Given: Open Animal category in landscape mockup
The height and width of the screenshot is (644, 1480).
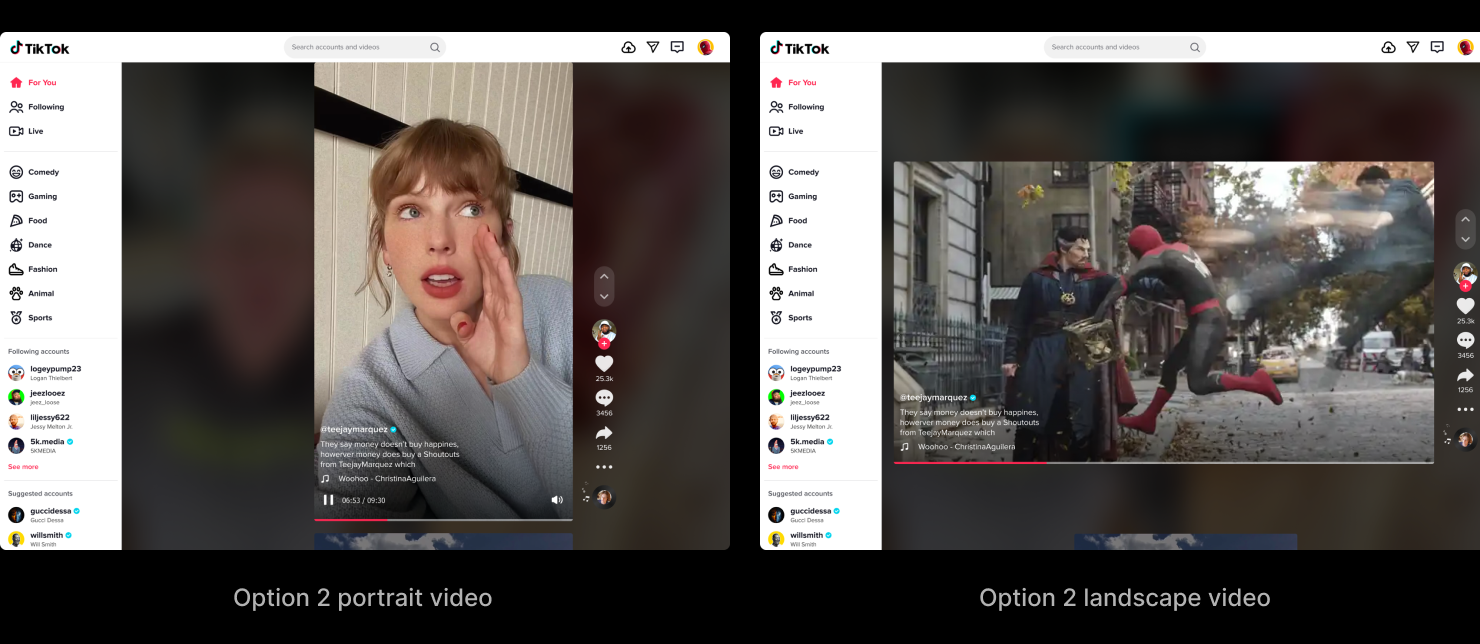Looking at the screenshot, I should (x=791, y=293).
